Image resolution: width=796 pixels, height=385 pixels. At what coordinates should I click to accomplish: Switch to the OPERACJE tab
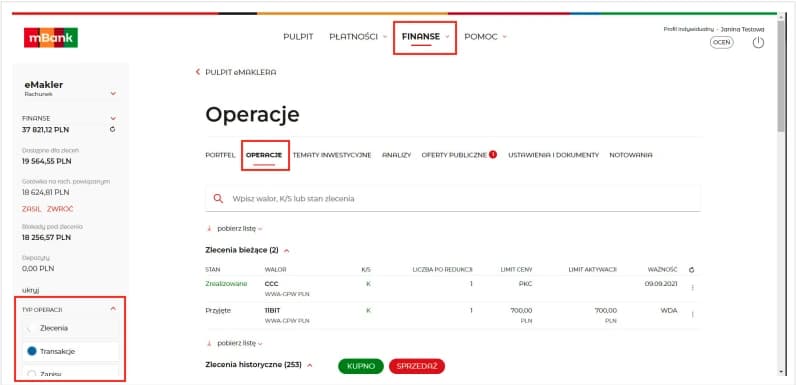264,155
